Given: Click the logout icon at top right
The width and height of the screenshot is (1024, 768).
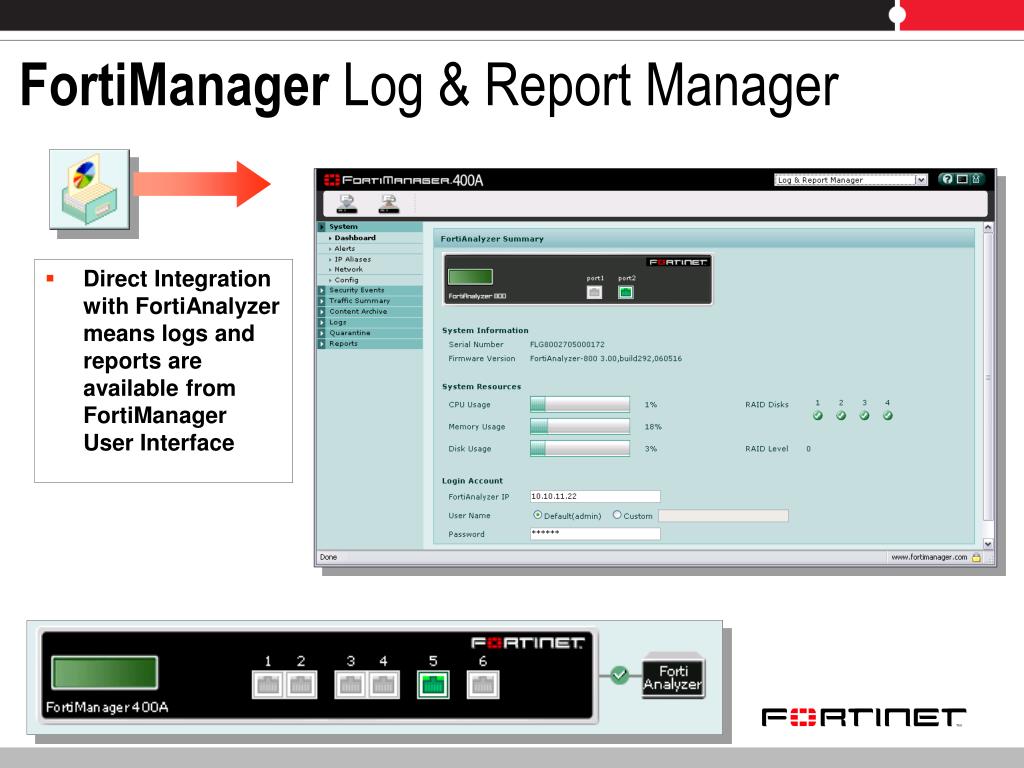Looking at the screenshot, I should pyautogui.click(x=976, y=179).
